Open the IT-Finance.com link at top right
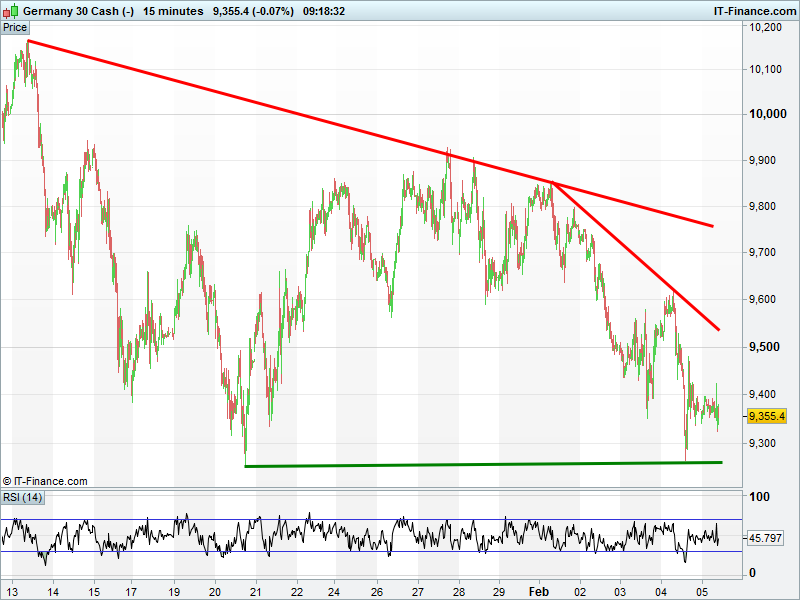800x600 pixels. click(x=753, y=11)
